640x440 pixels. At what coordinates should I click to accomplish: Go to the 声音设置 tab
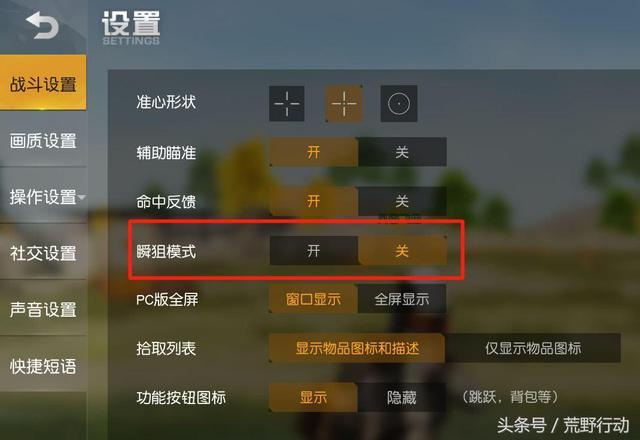coord(43,309)
